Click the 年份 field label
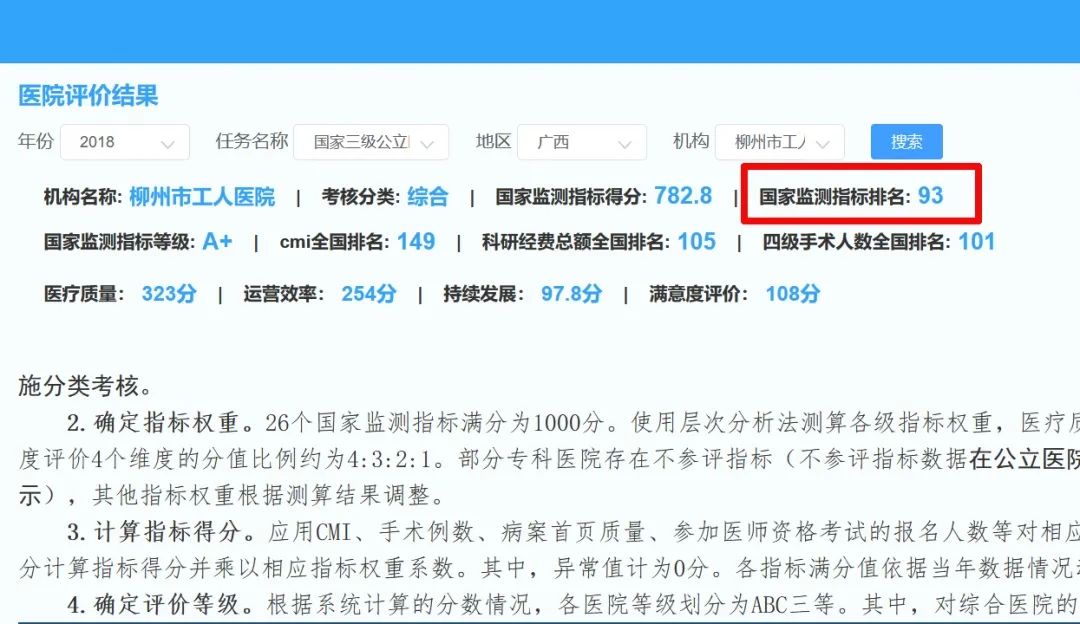 click(36, 141)
